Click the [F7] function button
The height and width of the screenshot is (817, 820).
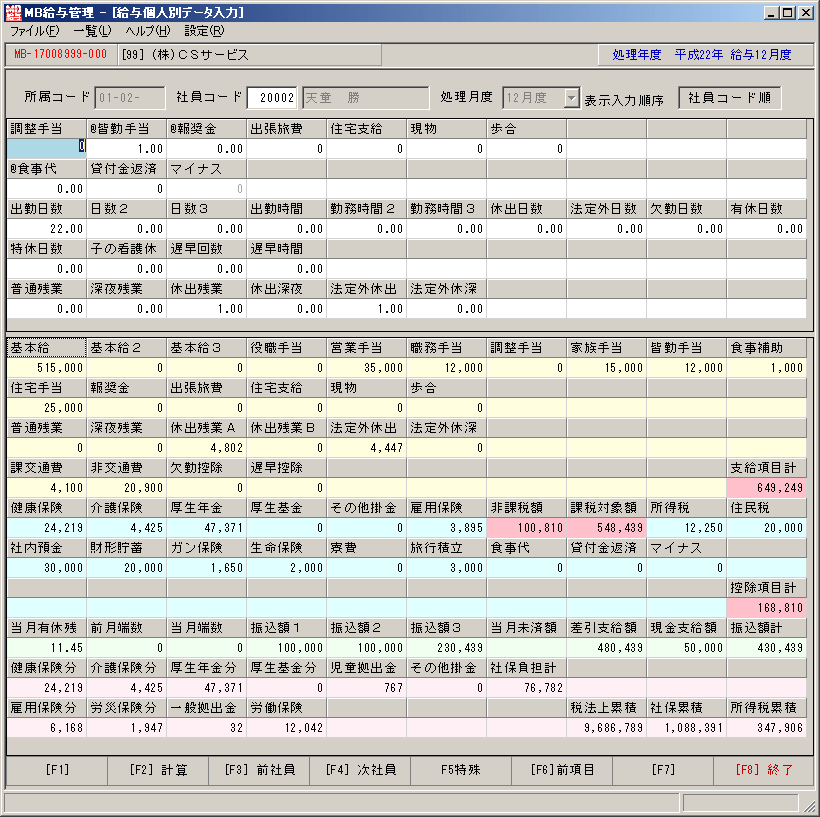pyautogui.click(x=663, y=770)
